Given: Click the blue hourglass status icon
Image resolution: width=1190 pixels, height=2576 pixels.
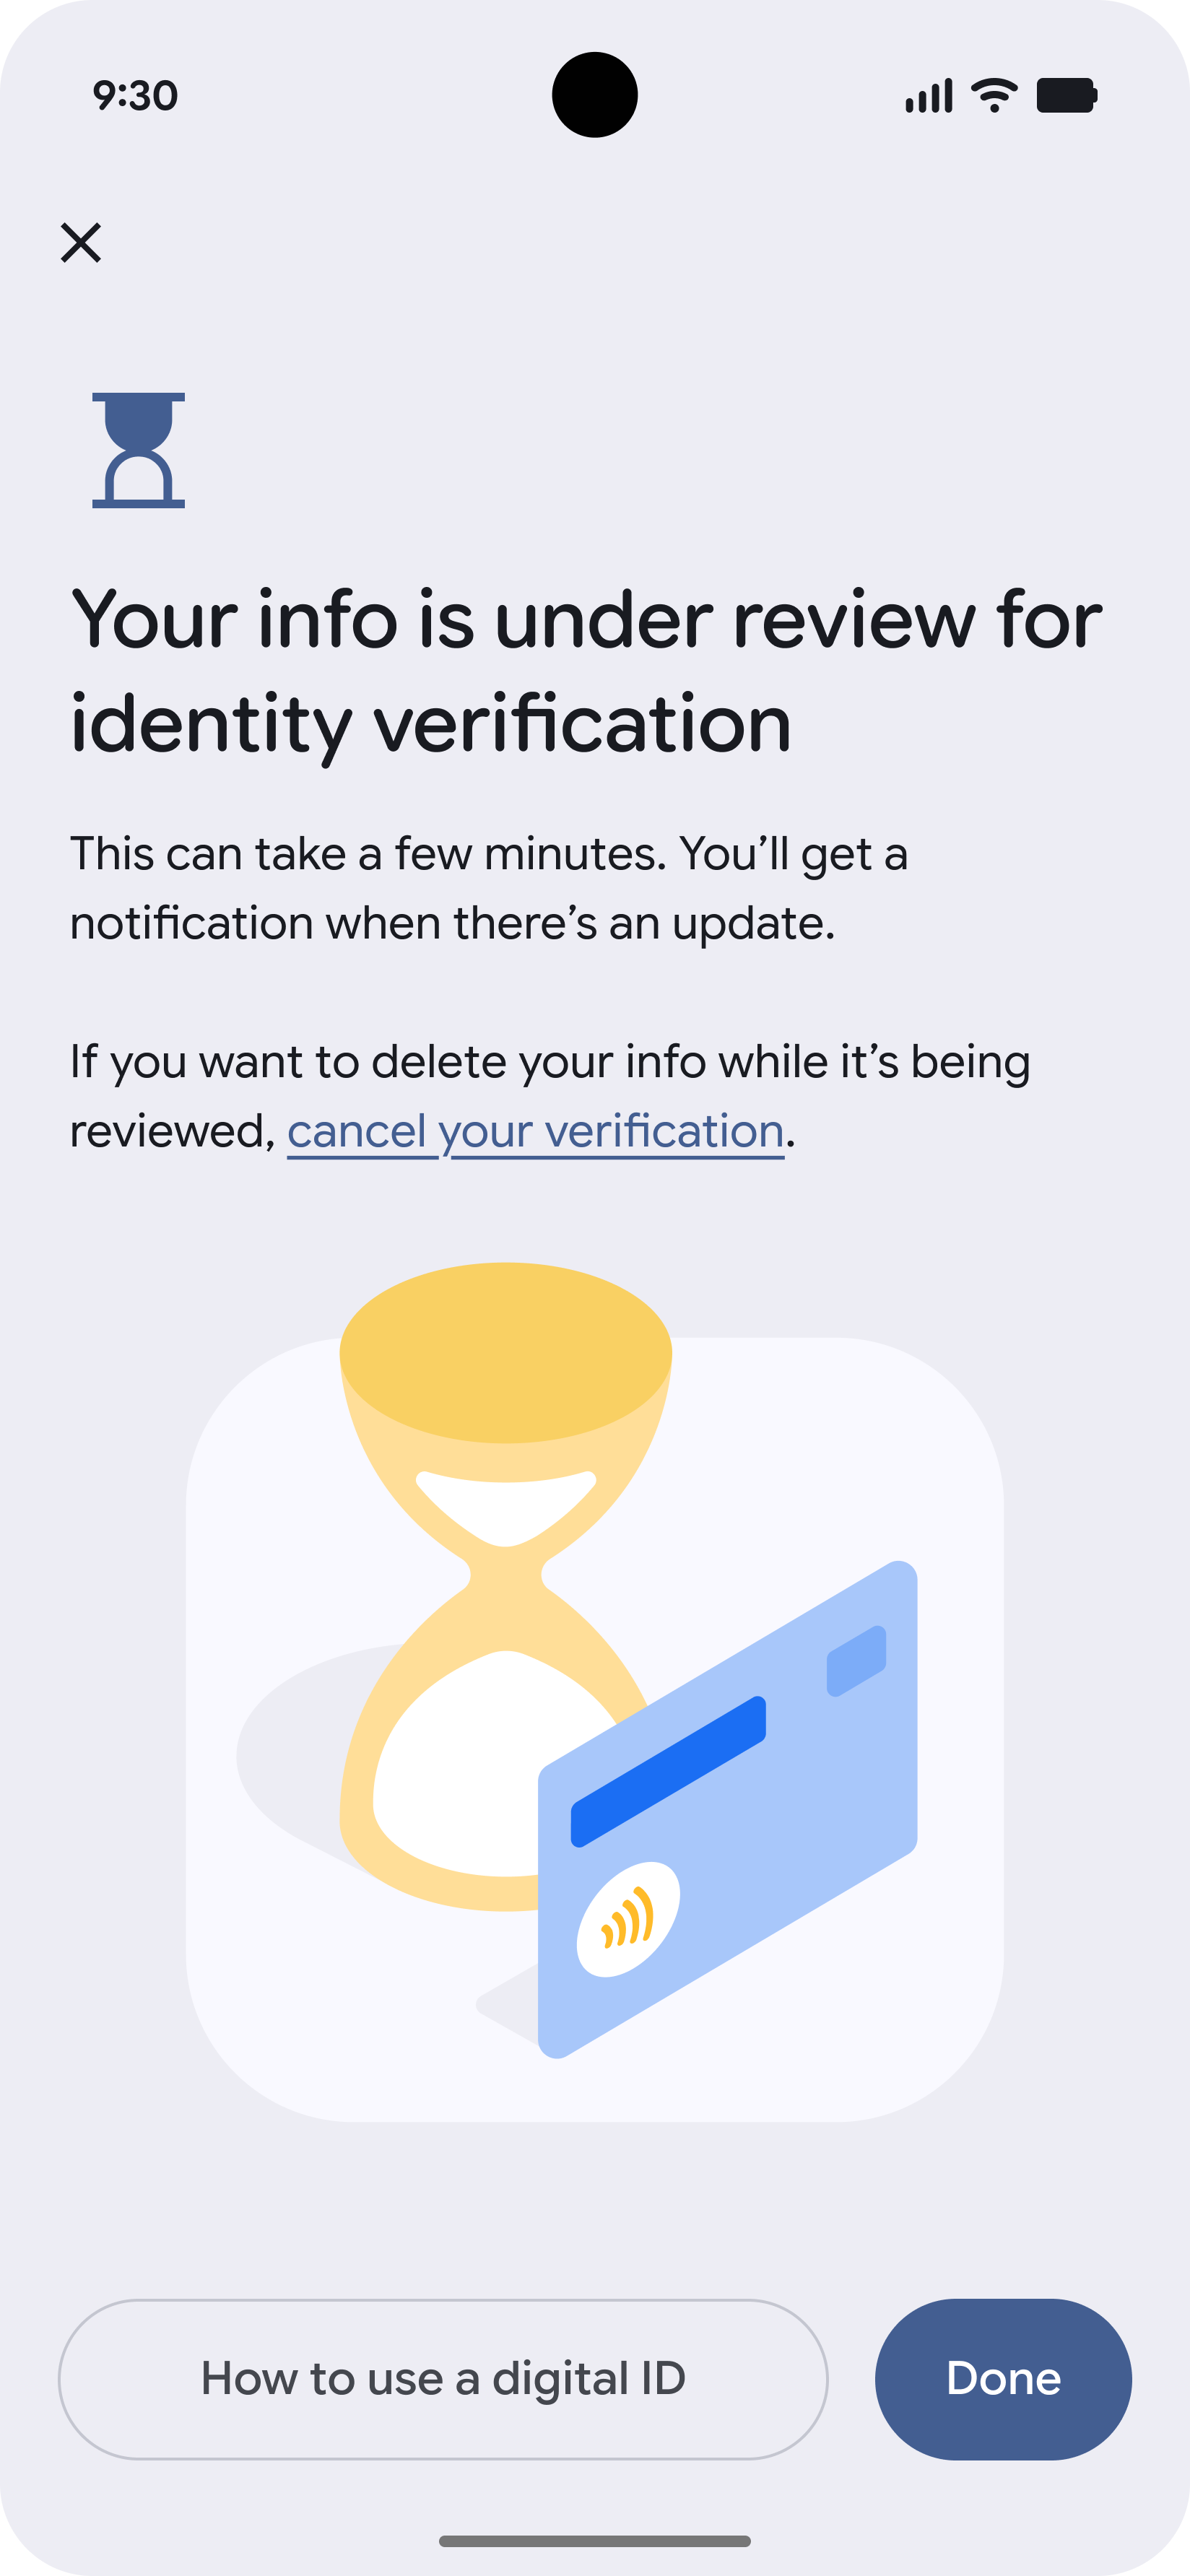Looking at the screenshot, I should point(139,450).
